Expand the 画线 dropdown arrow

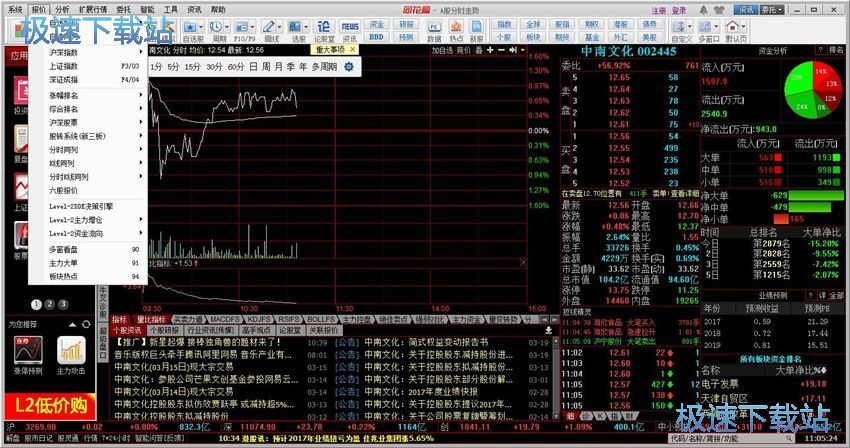280,27
